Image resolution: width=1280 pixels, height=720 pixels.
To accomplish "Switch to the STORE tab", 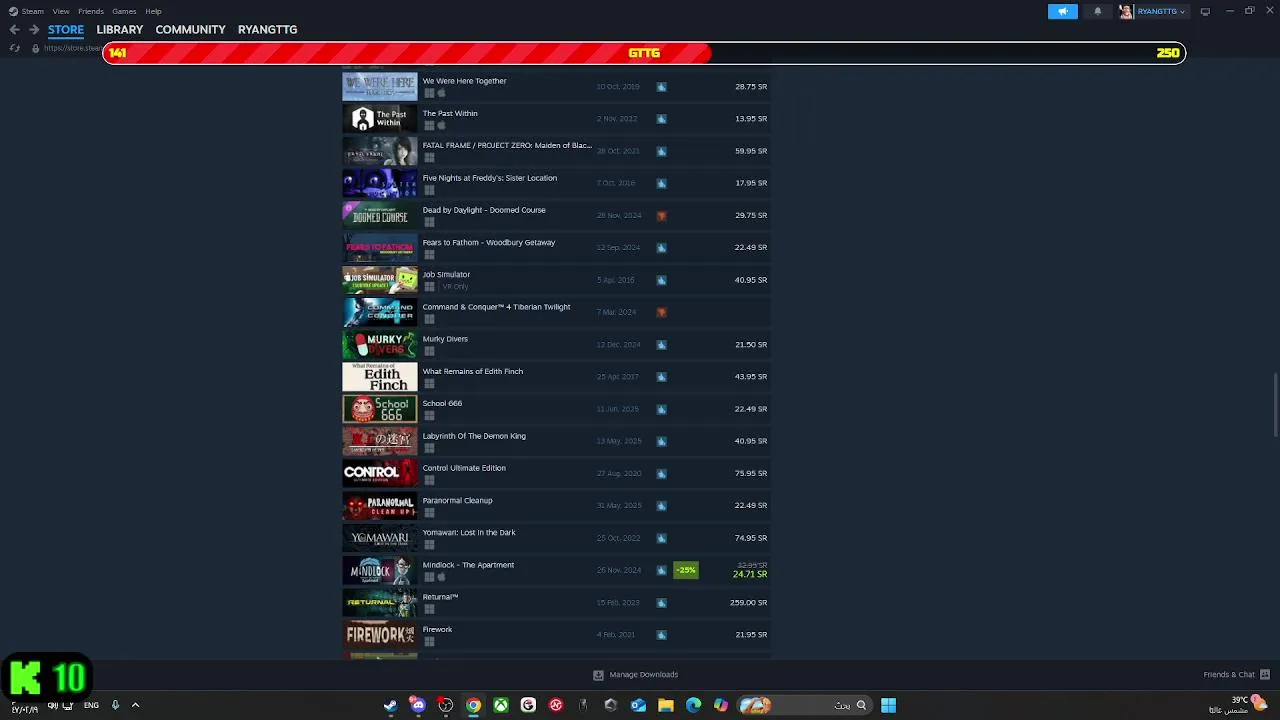I will [66, 30].
